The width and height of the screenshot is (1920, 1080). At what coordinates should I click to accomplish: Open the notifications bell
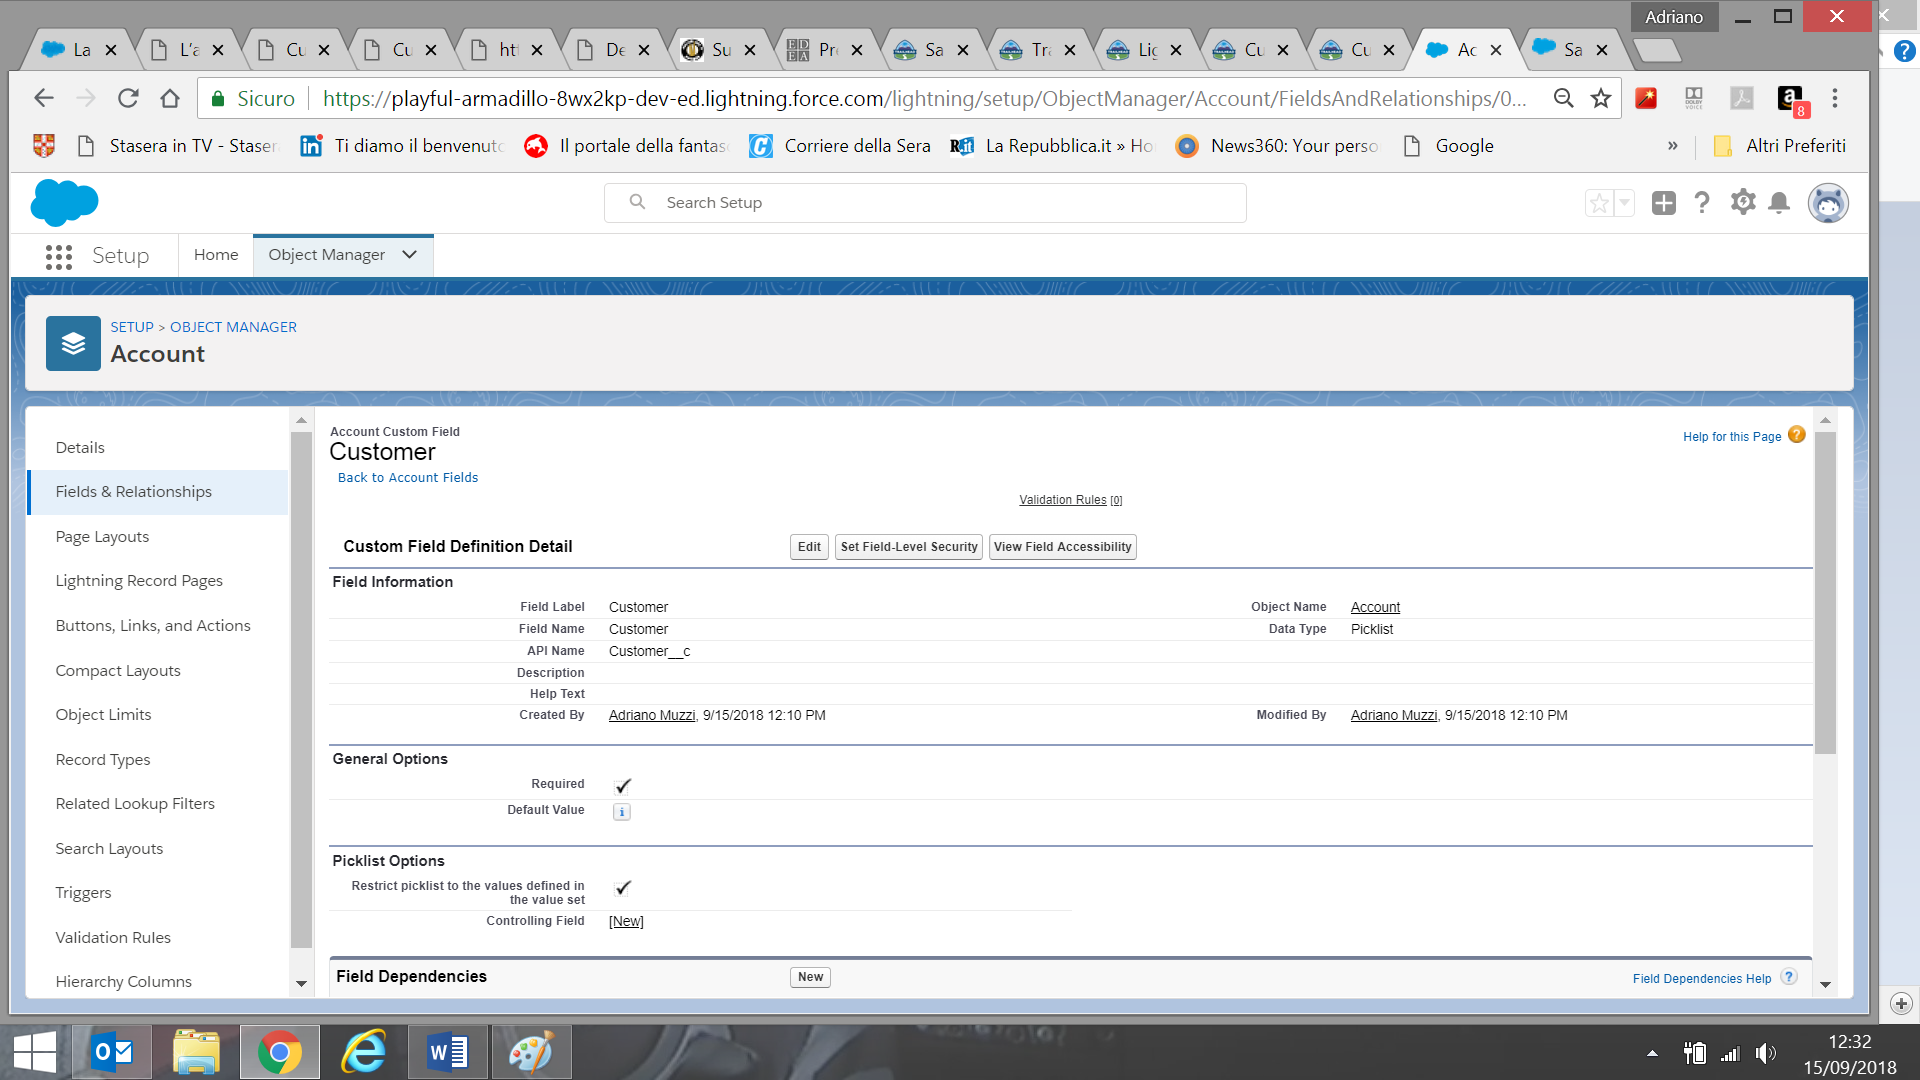[x=1779, y=203]
